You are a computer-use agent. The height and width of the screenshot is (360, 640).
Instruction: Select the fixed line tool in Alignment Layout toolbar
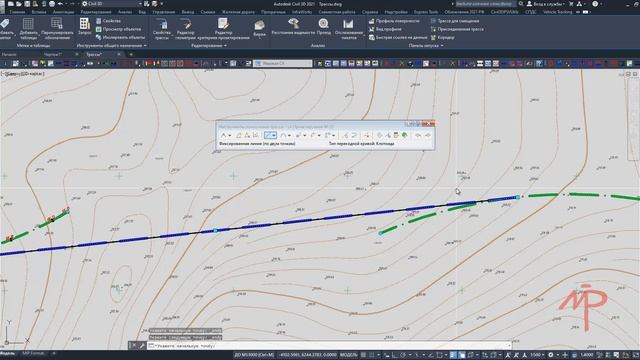coord(268,135)
